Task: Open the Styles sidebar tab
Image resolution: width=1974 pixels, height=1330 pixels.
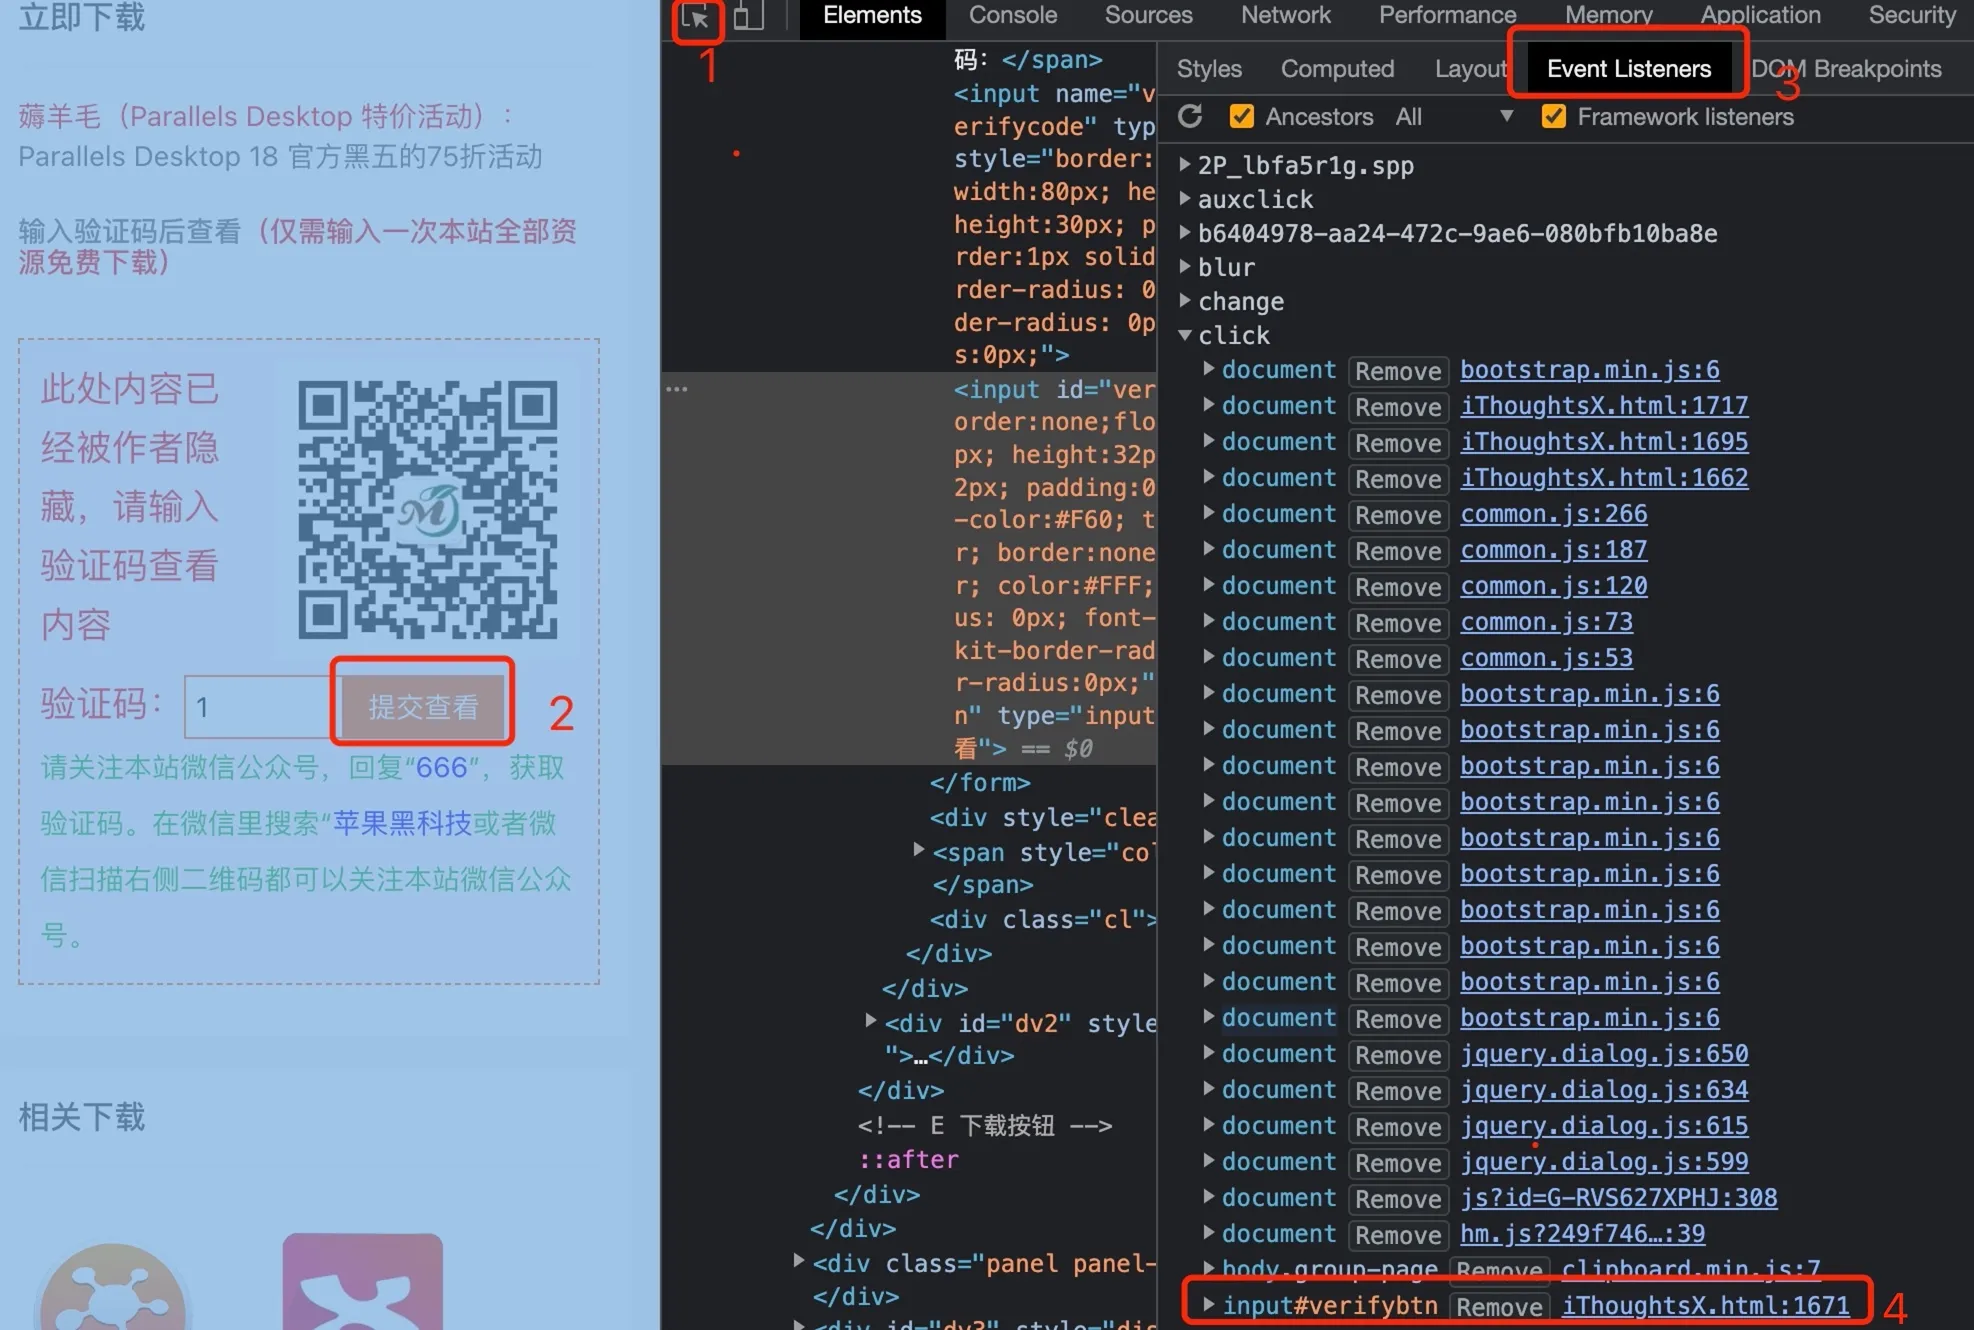Action: click(1209, 69)
